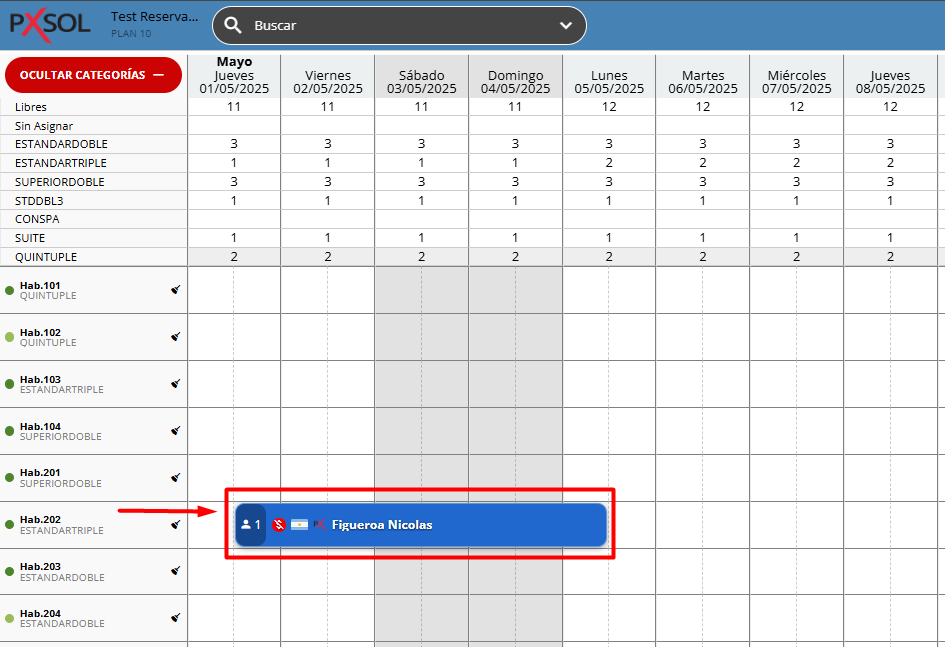The height and width of the screenshot is (647, 945).
Task: Click inside the Buscar search field
Action: [x=400, y=26]
